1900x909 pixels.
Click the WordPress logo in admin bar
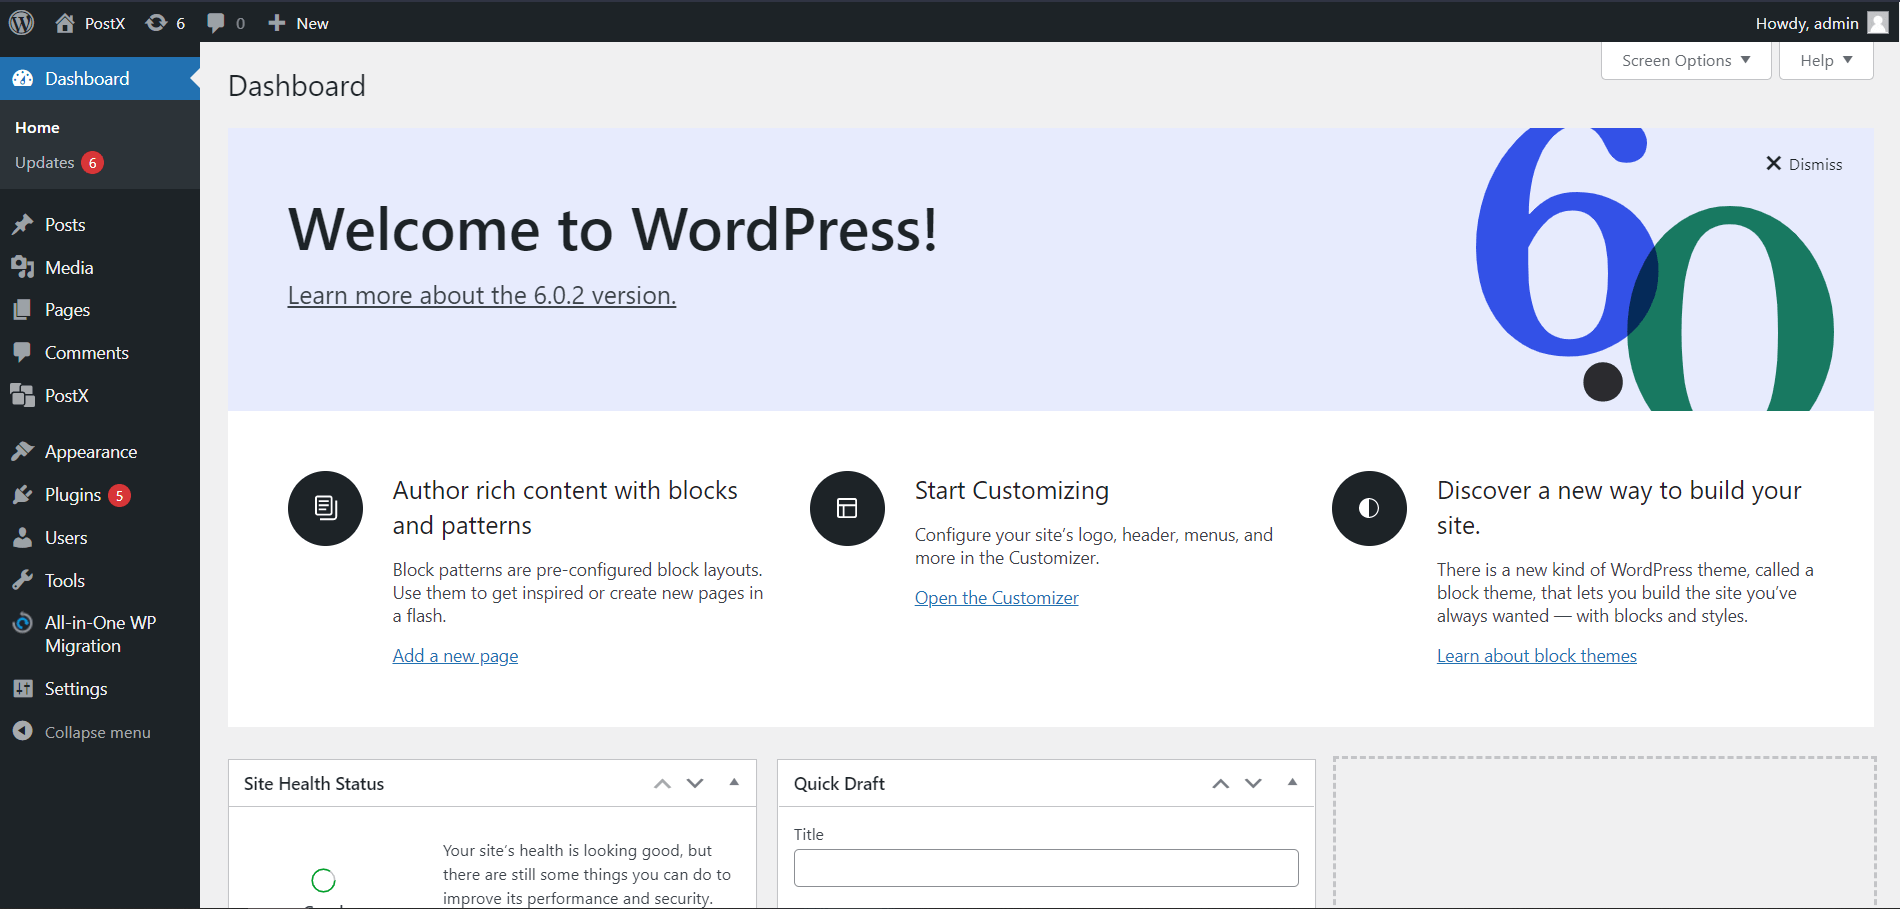pyautogui.click(x=22, y=22)
